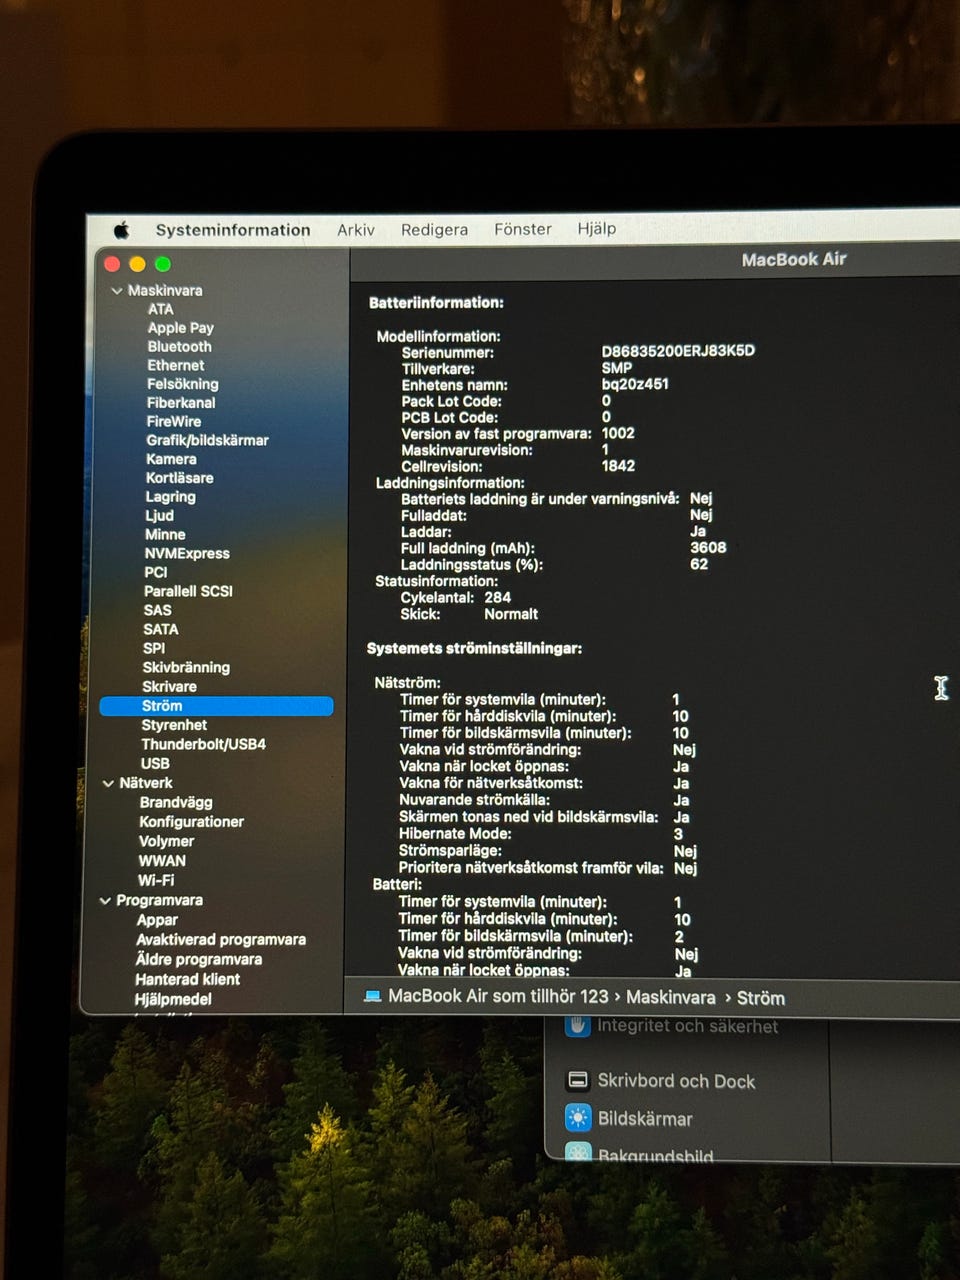Click the serial number D86835200ERJ83K5D
The width and height of the screenshot is (960, 1280).
coord(678,351)
